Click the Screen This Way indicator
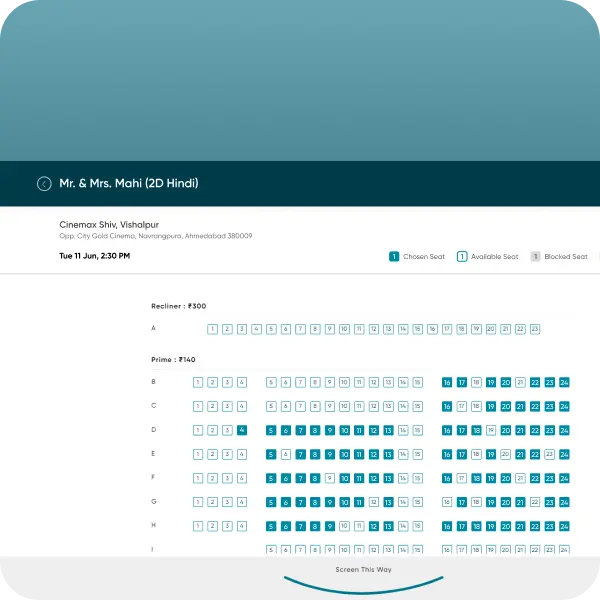 coord(363,570)
